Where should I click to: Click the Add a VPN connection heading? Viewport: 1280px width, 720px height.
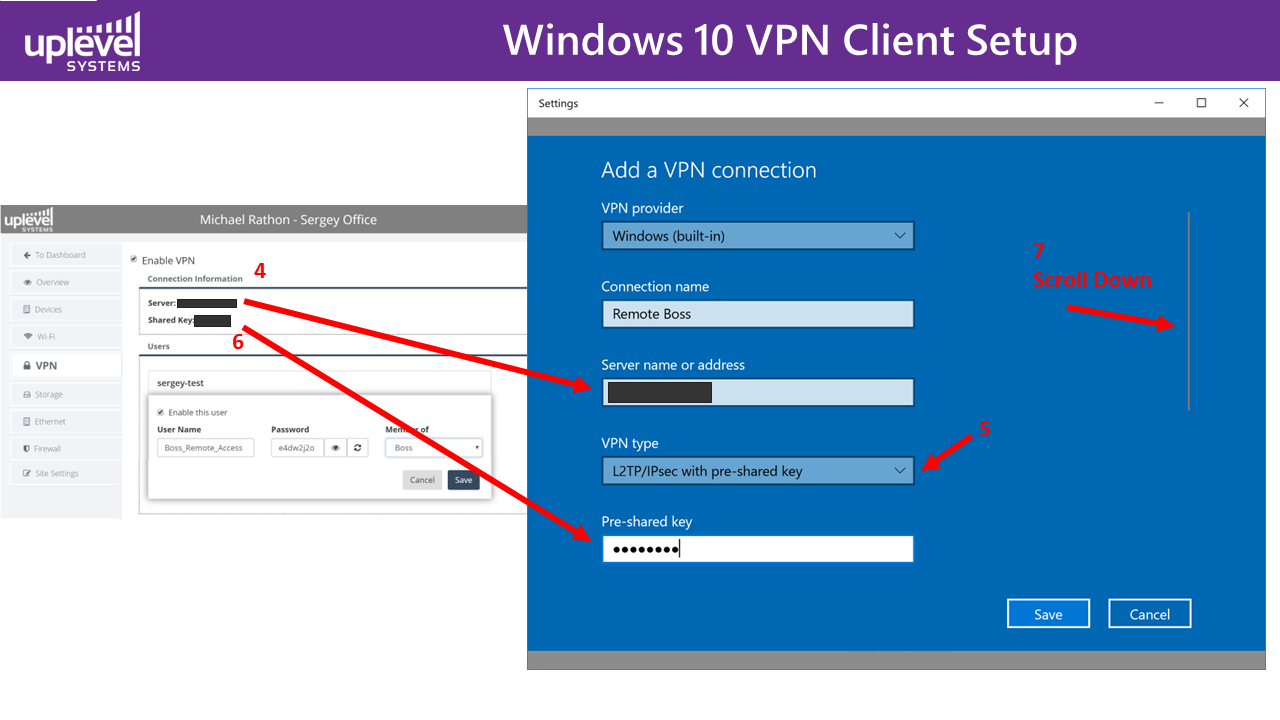pos(709,170)
